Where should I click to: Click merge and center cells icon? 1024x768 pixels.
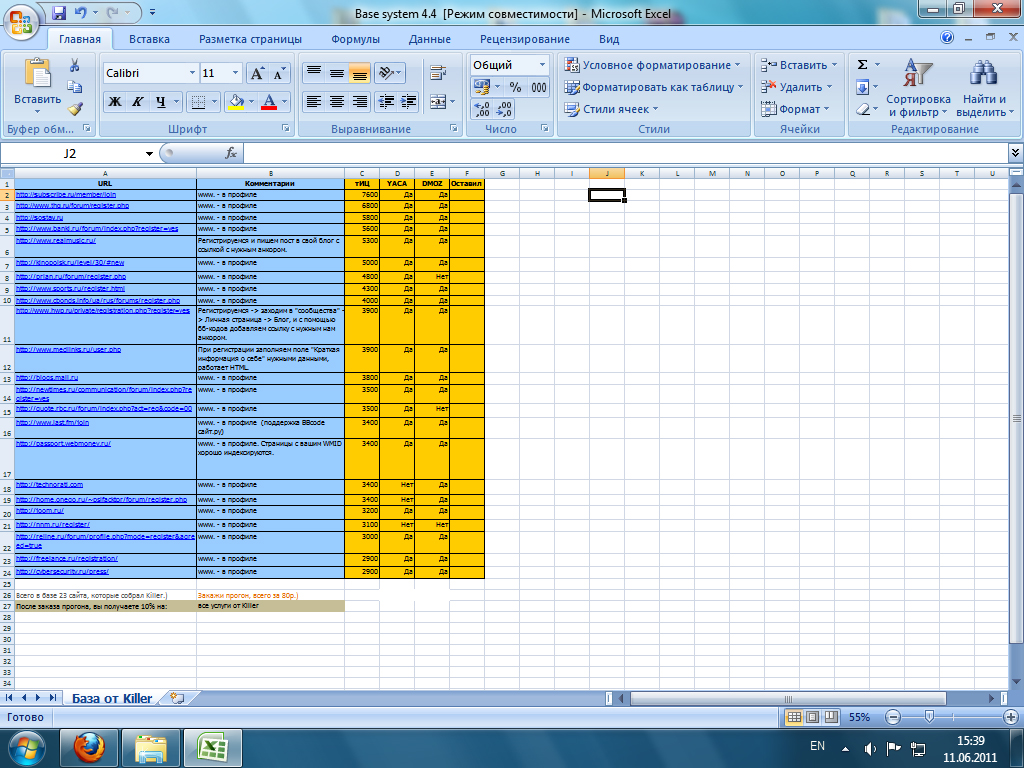tap(438, 101)
